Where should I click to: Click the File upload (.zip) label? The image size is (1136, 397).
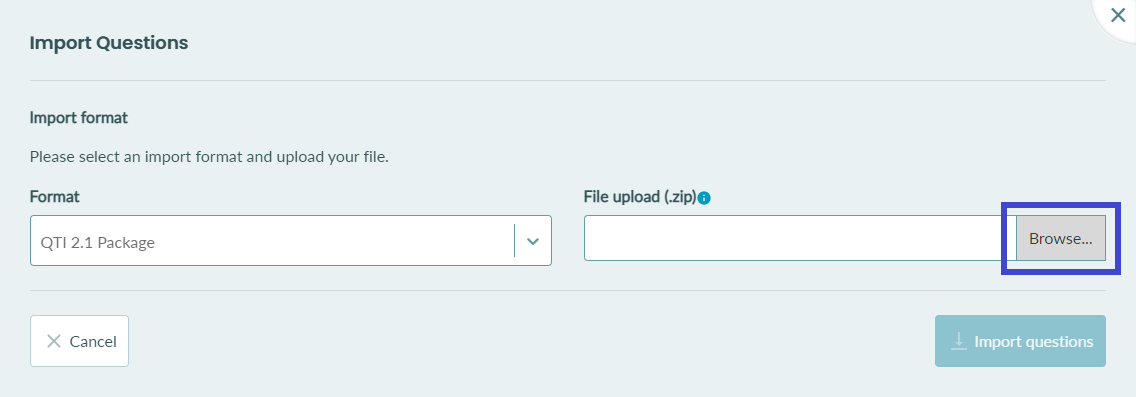(x=640, y=196)
